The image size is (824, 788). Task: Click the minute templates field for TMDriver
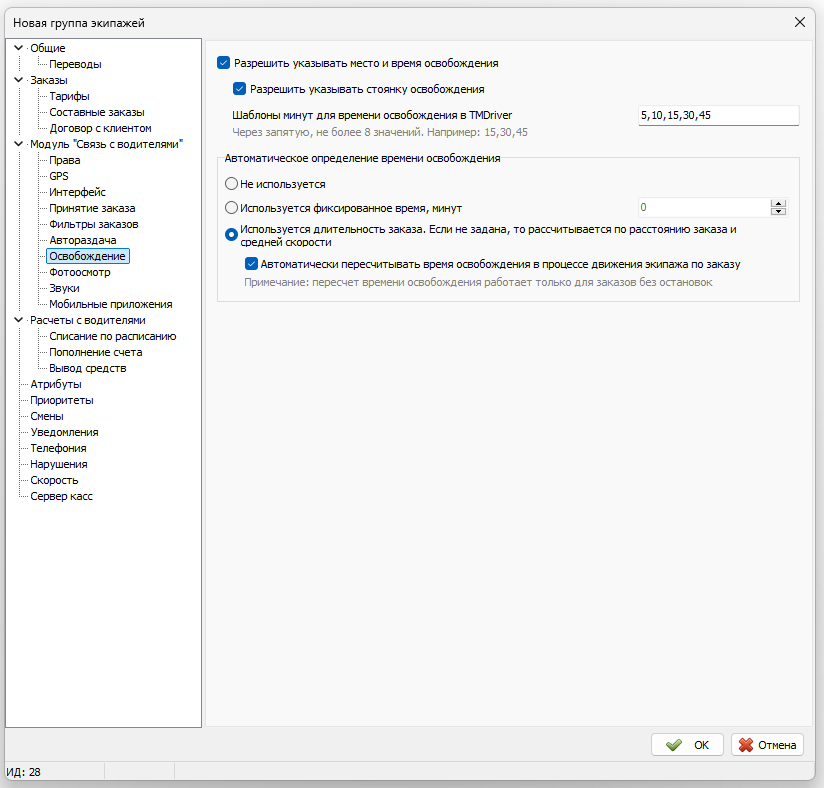tap(717, 116)
